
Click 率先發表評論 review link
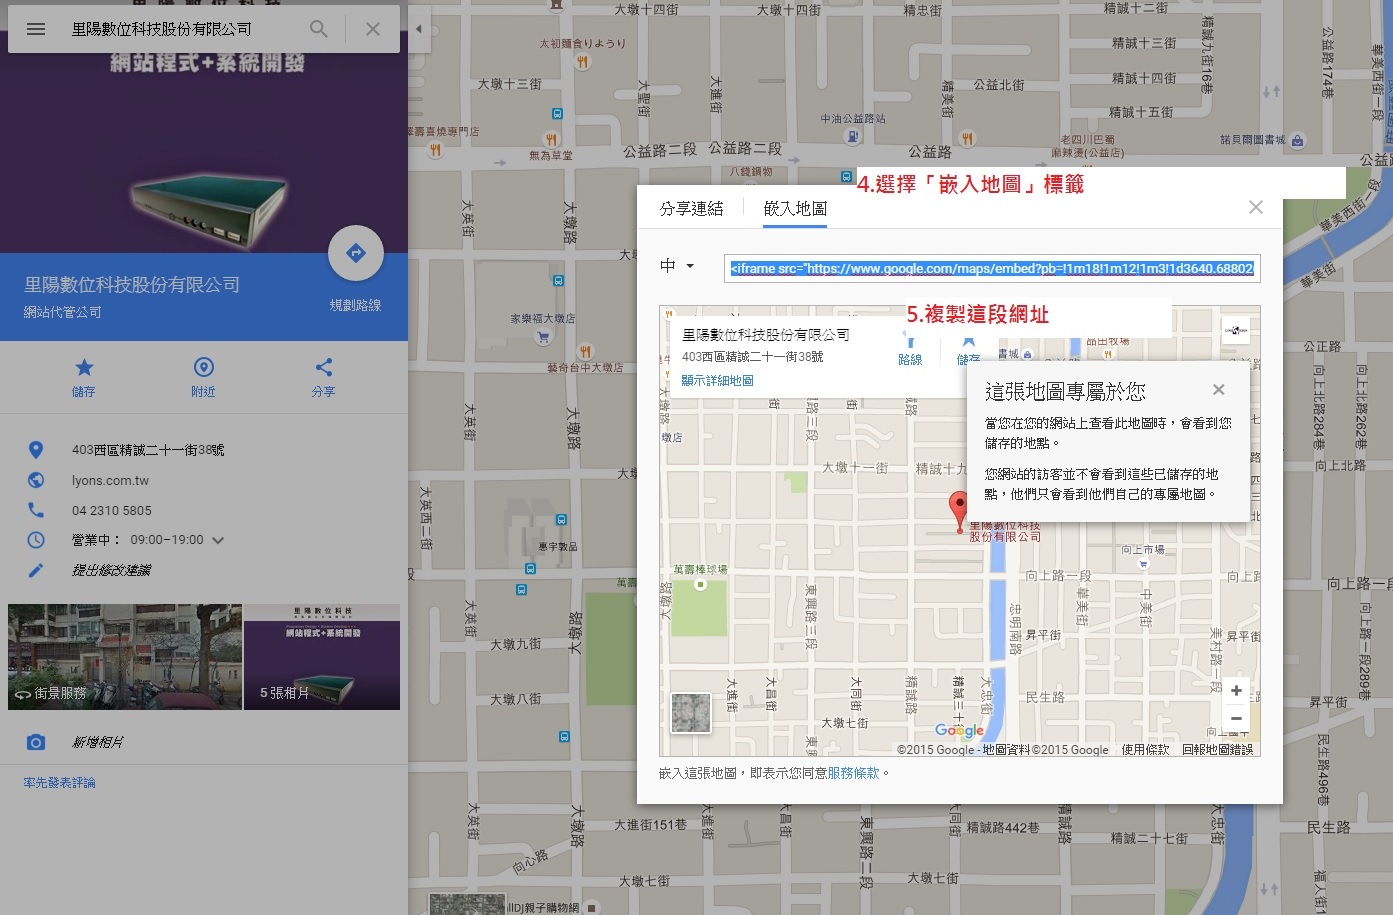tap(60, 783)
